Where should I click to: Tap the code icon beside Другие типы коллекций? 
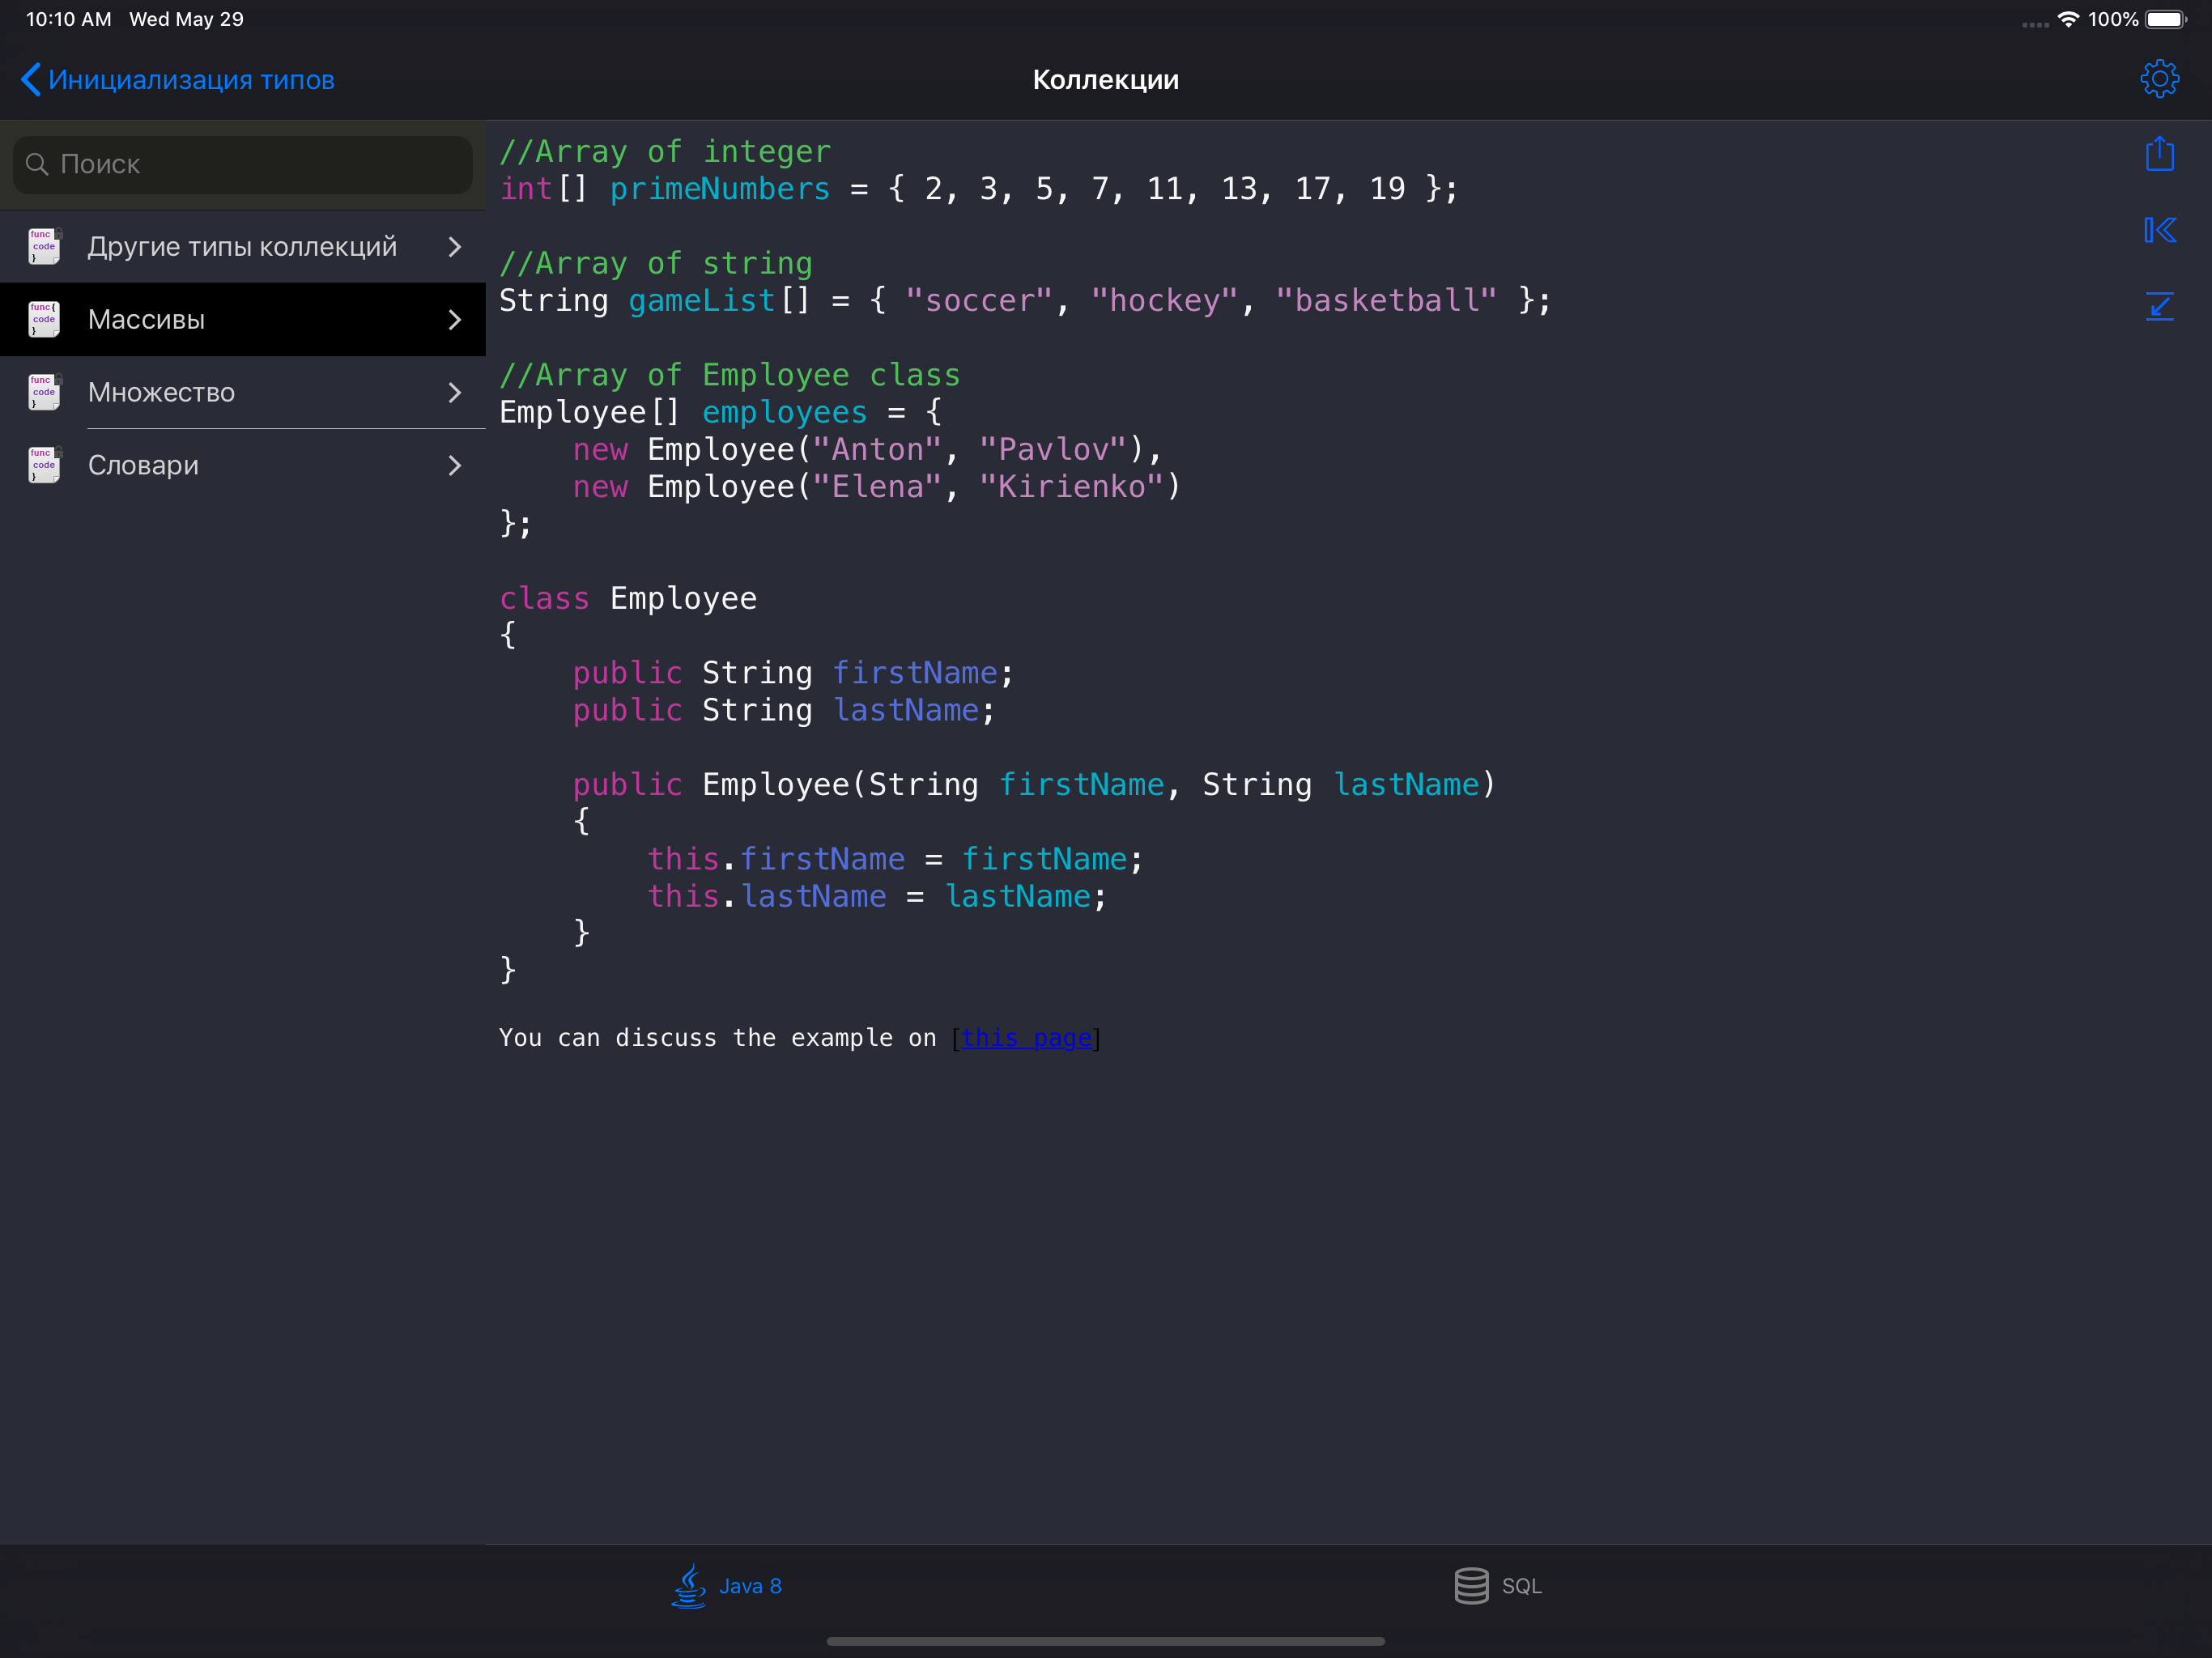[x=44, y=246]
